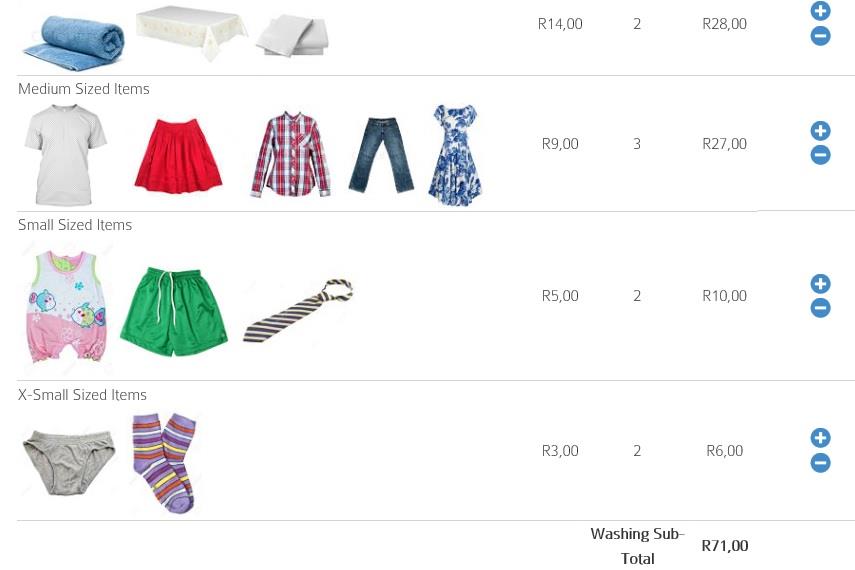Increase quantity of Medium Sized Items
855x570 pixels.
point(820,131)
